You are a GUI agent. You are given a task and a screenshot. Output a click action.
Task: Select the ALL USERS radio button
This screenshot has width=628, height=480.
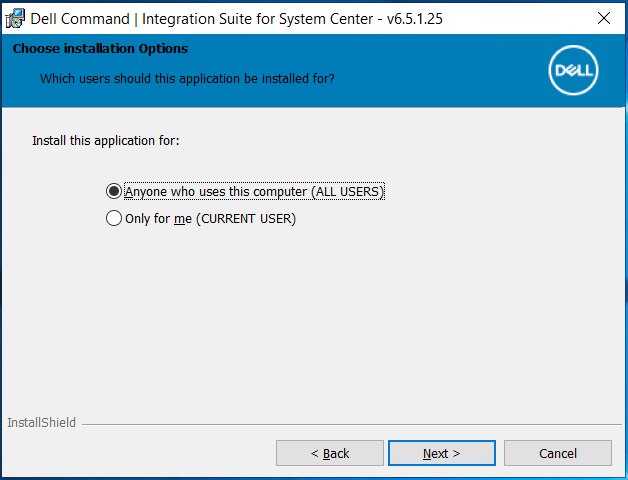113,191
